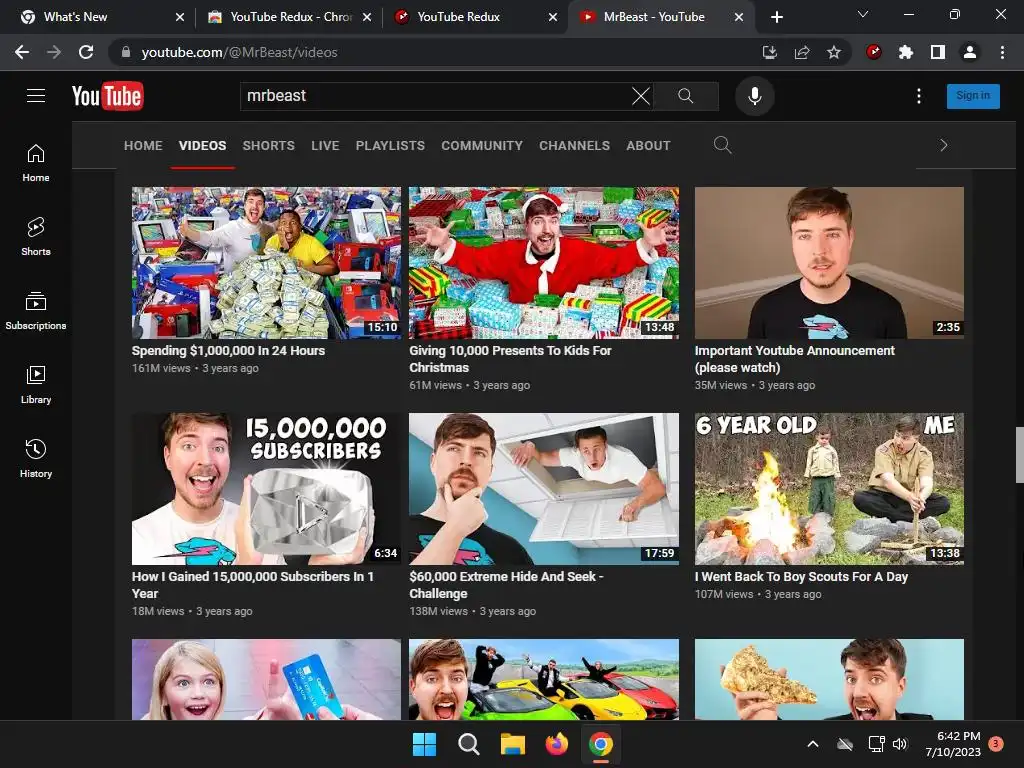Show hidden system tray icons
The width and height of the screenshot is (1024, 768).
pos(812,744)
